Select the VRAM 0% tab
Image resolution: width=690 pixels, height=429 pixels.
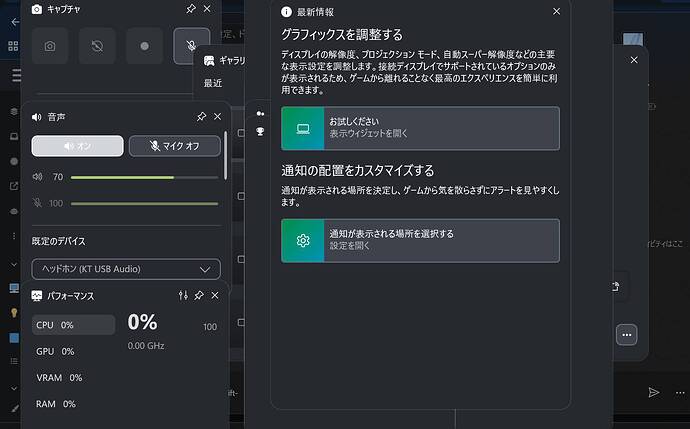(x=59, y=378)
